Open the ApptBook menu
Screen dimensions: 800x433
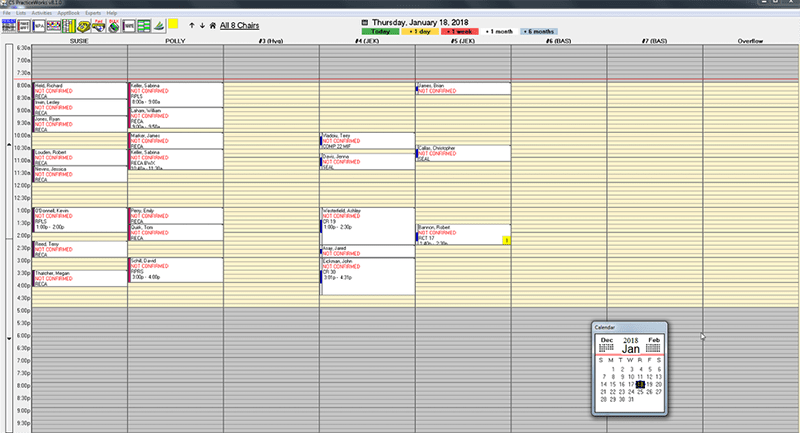tap(68, 13)
